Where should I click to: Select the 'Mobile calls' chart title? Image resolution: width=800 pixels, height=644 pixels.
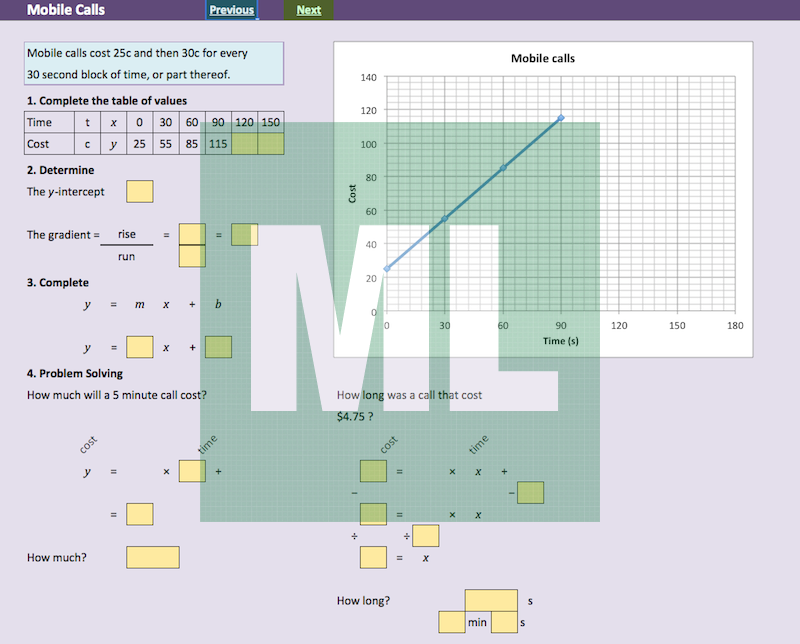[543, 58]
